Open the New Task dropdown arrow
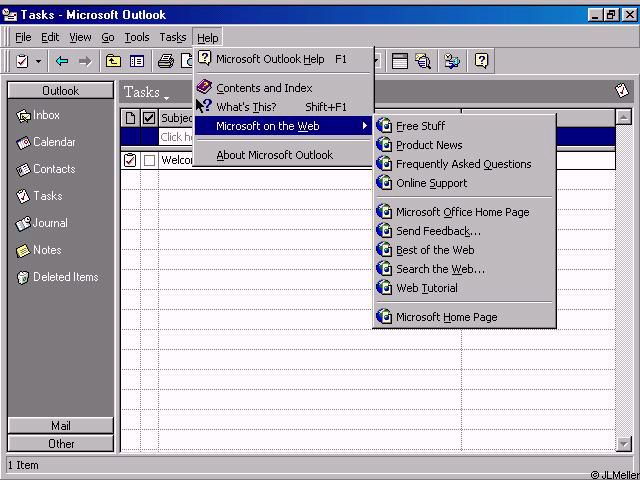640x480 pixels. click(x=38, y=61)
